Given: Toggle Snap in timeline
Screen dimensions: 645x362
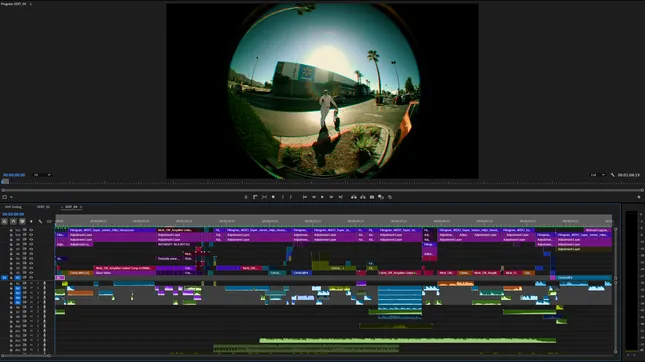Looking at the screenshot, I should (x=13, y=221).
